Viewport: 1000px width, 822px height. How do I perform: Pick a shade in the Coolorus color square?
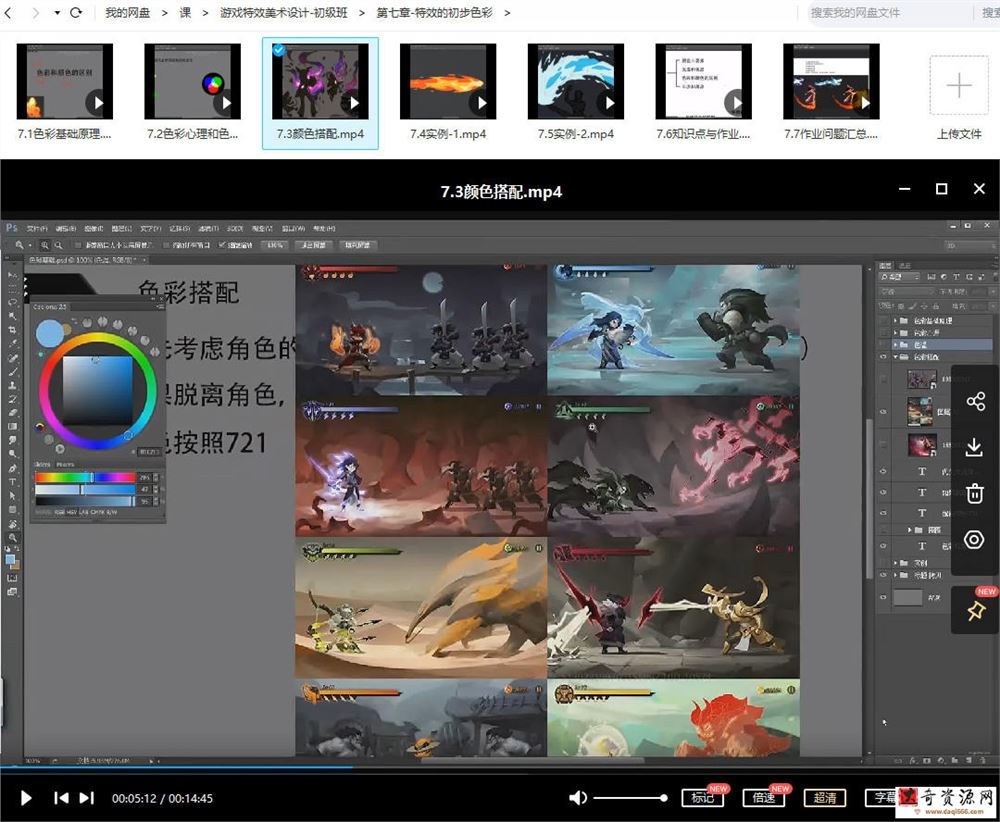click(97, 390)
